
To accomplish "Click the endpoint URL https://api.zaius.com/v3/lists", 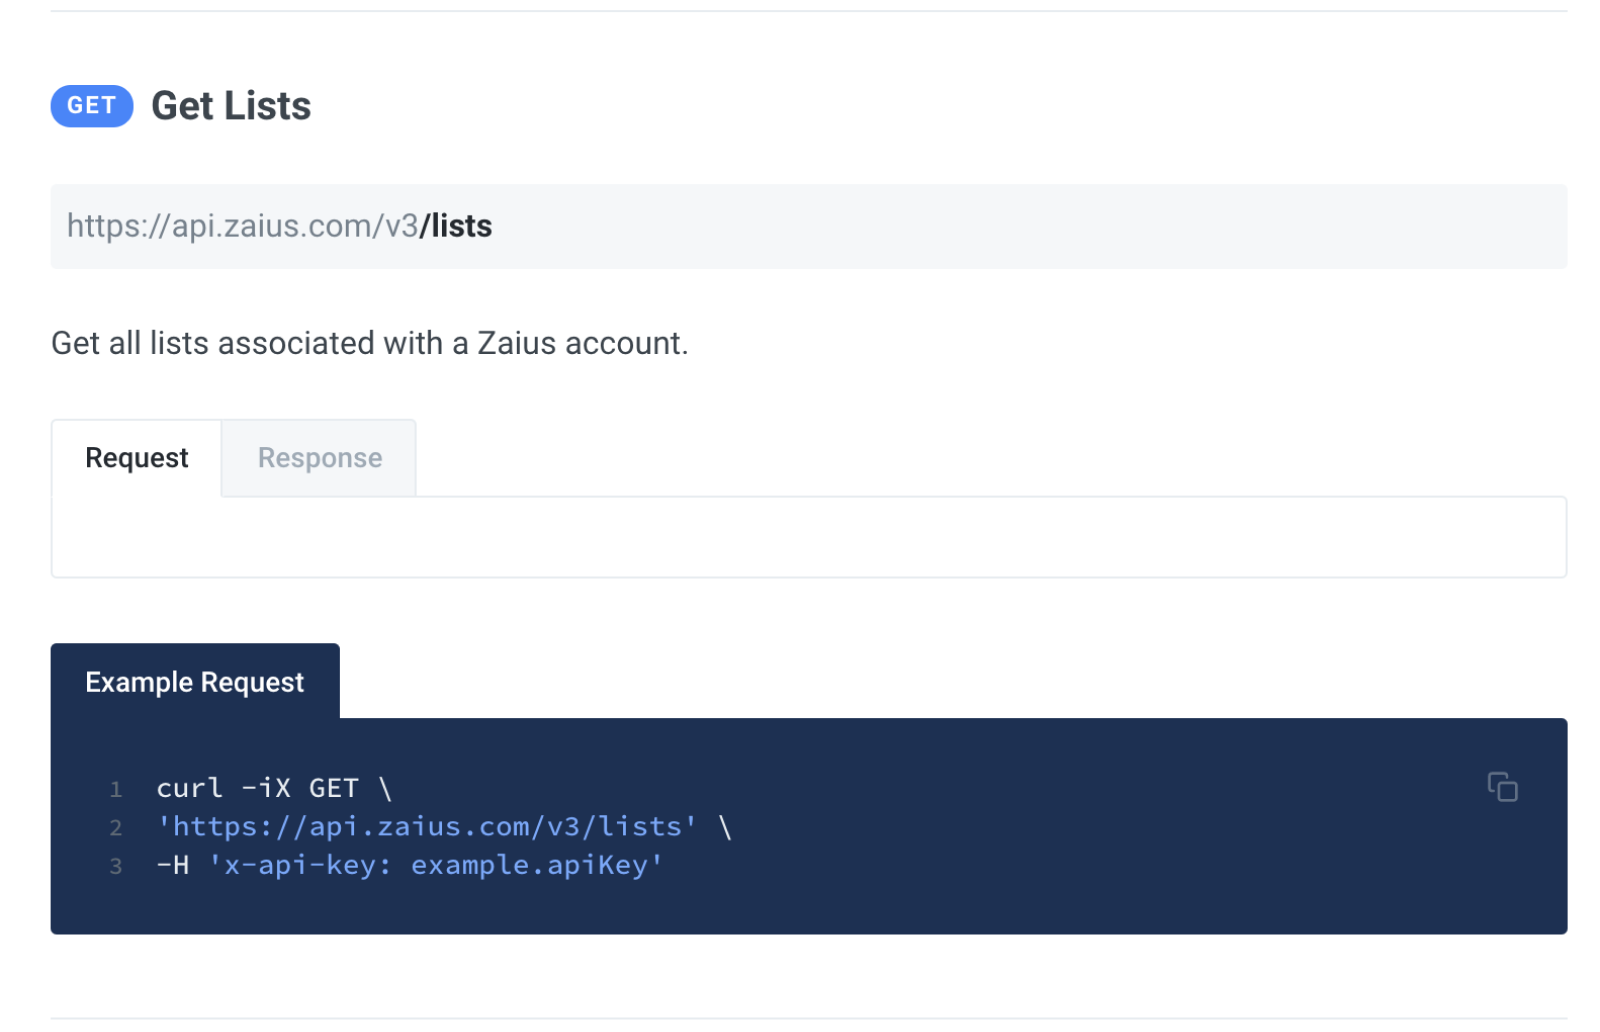I will tap(278, 226).
